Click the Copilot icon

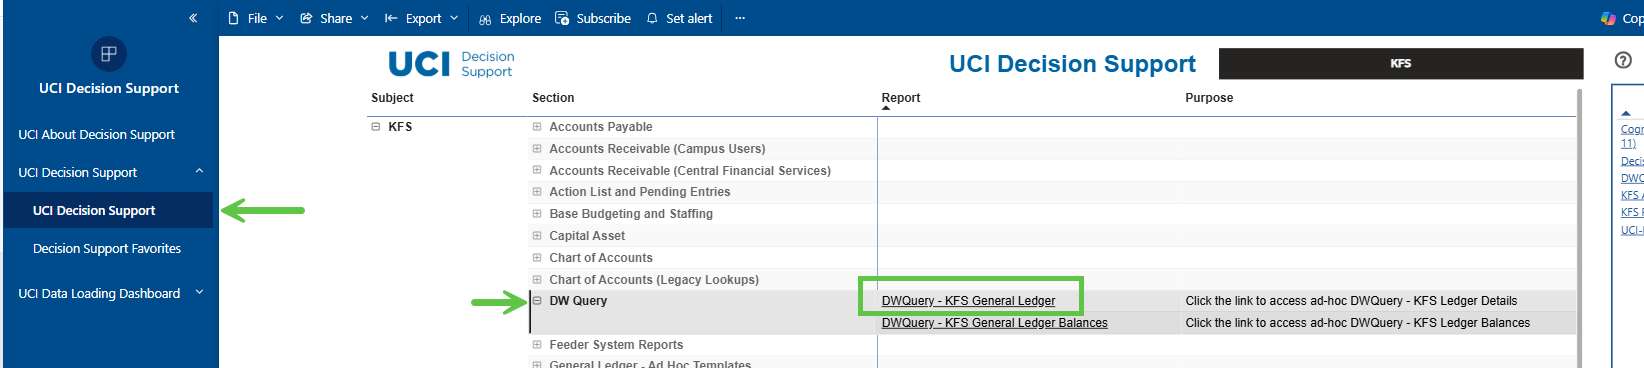point(1608,18)
